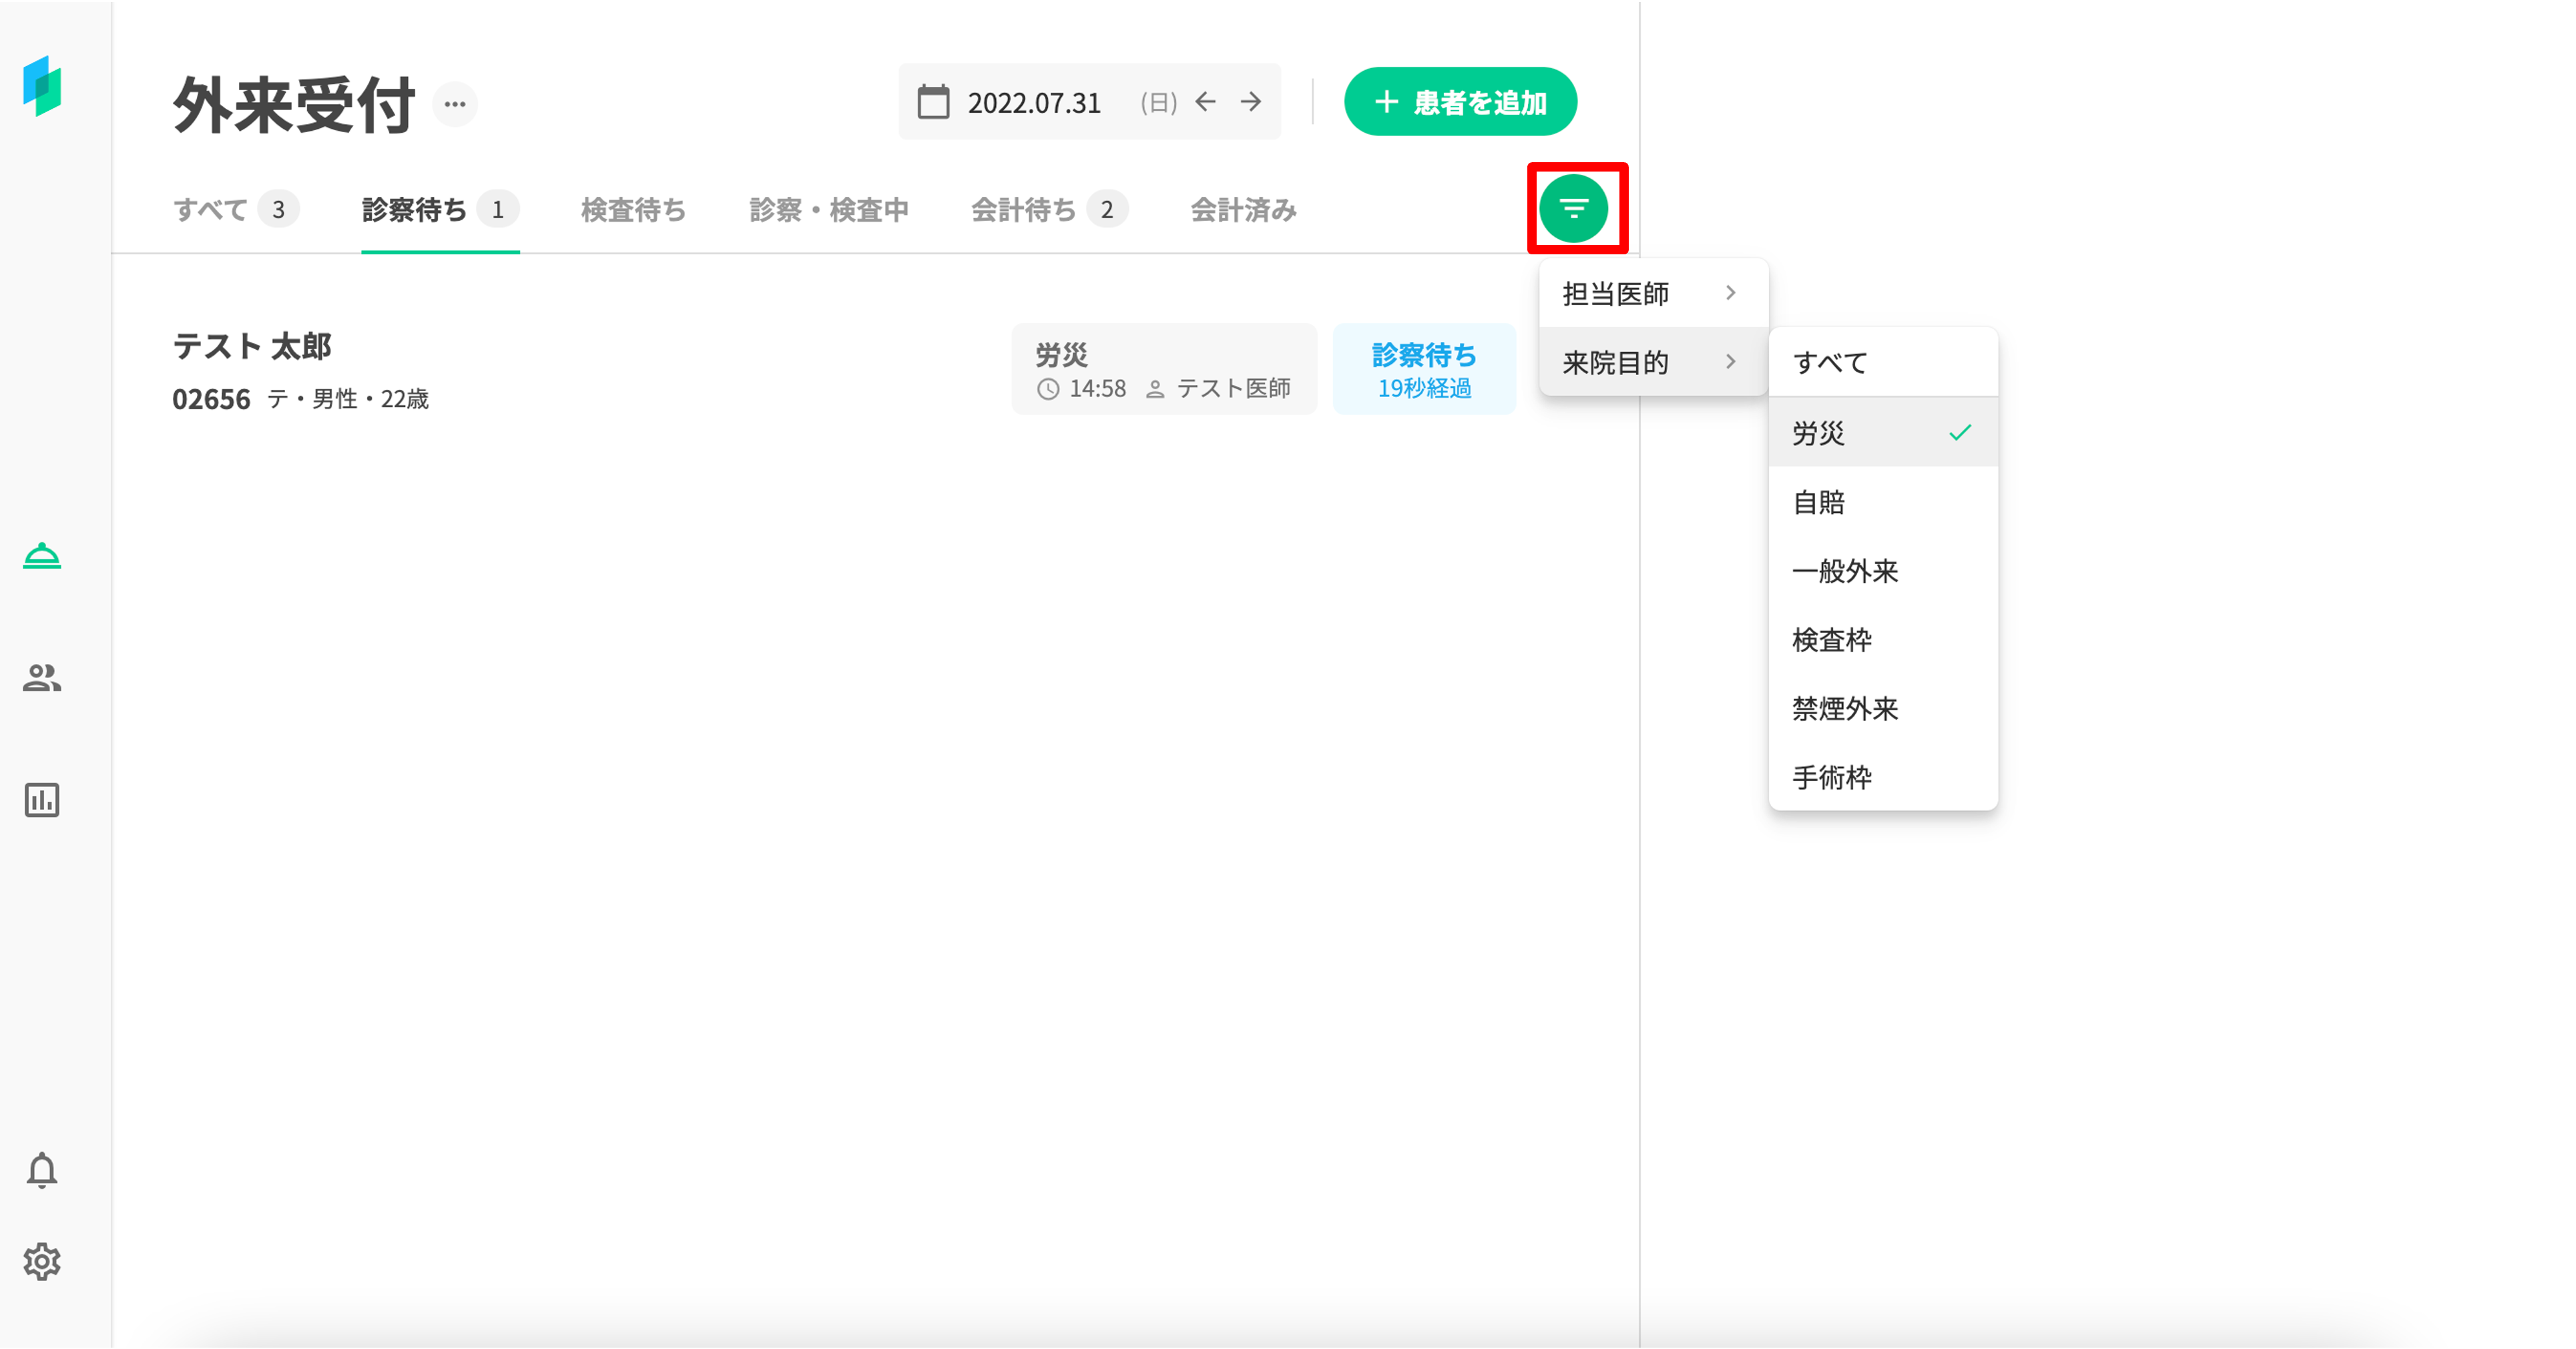The height and width of the screenshot is (1349, 2576).
Task: Open the reception bell sidebar icon
Action: 42,556
